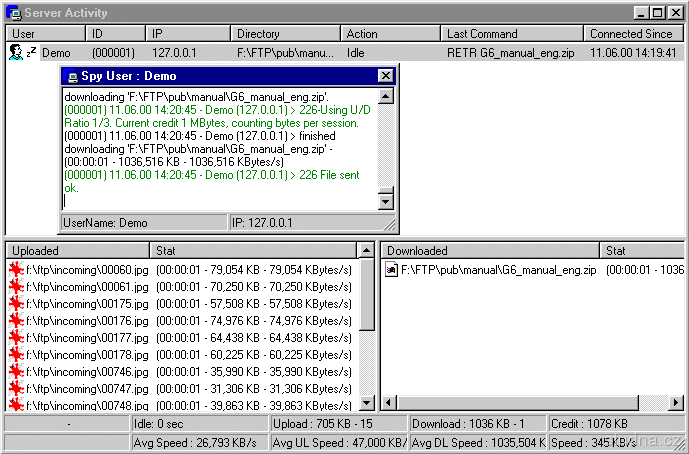Click the Downloaded column header
689x454 pixels.
tap(490, 251)
